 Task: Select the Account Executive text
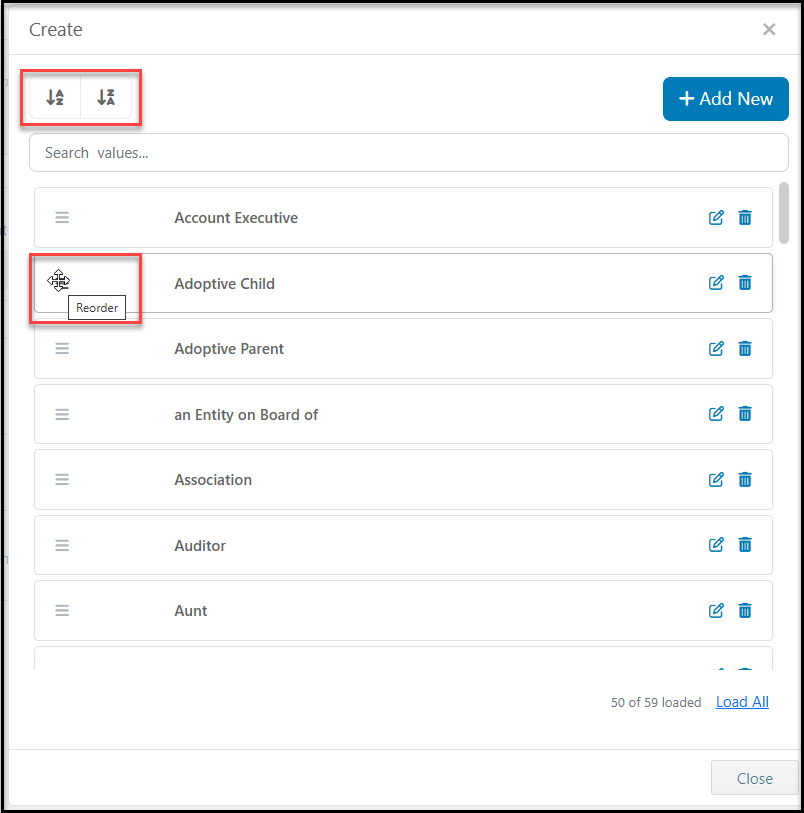point(236,218)
